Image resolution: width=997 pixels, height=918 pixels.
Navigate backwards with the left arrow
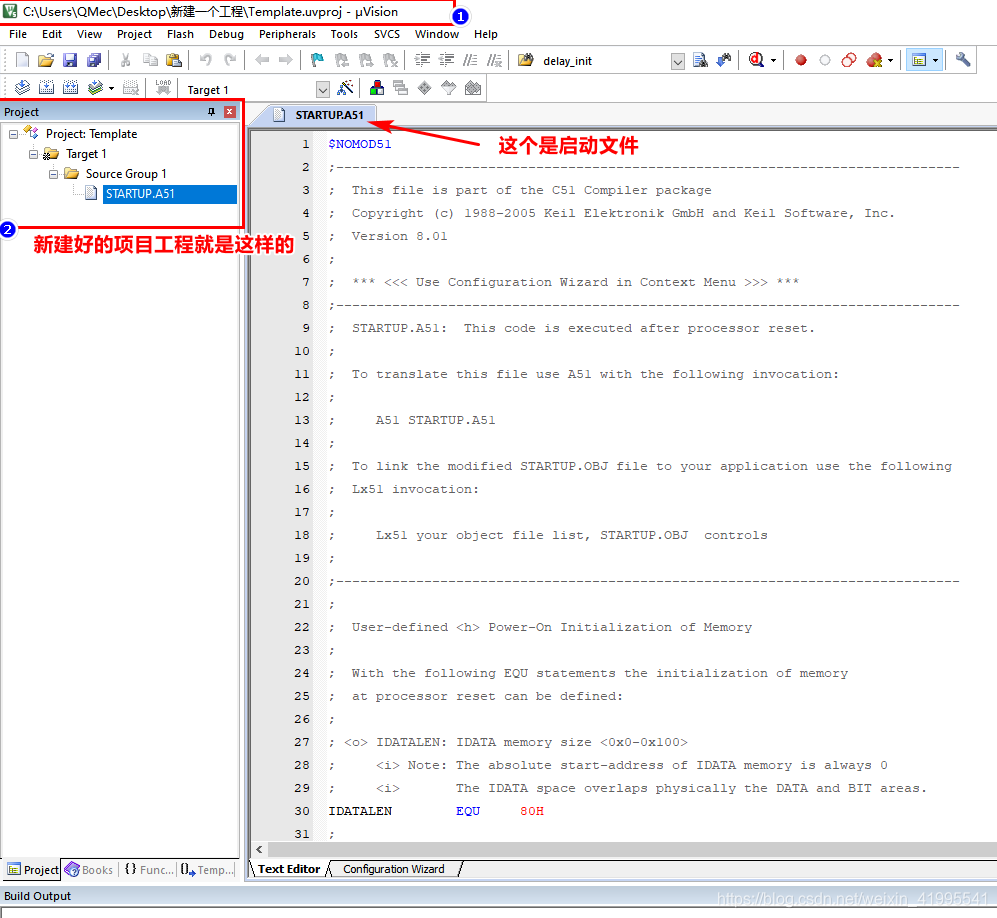tap(262, 60)
